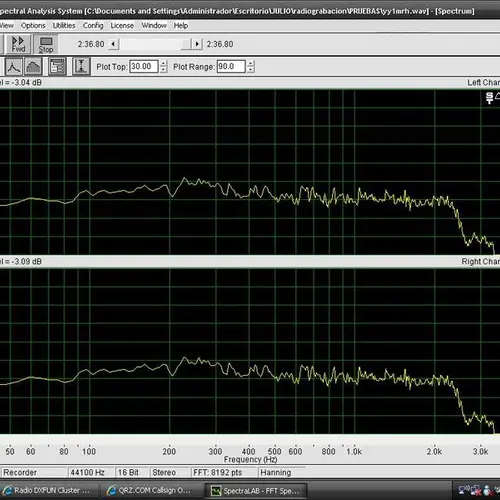500x500 pixels.
Task: Step the file position slider right
Action: [x=197, y=44]
